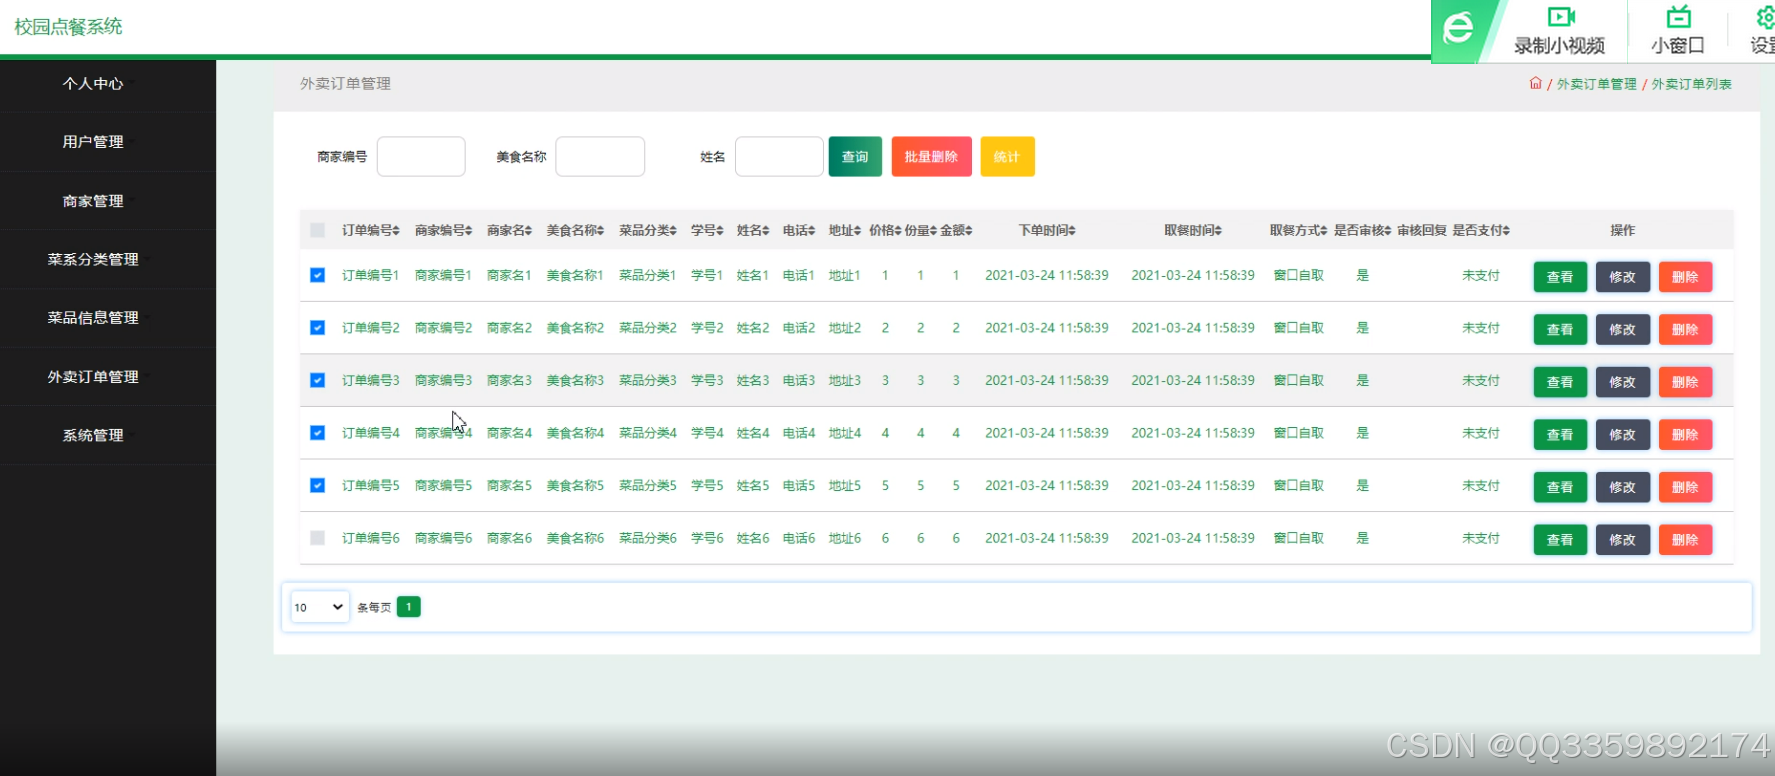Click the 美食名称 search input field

pyautogui.click(x=600, y=157)
